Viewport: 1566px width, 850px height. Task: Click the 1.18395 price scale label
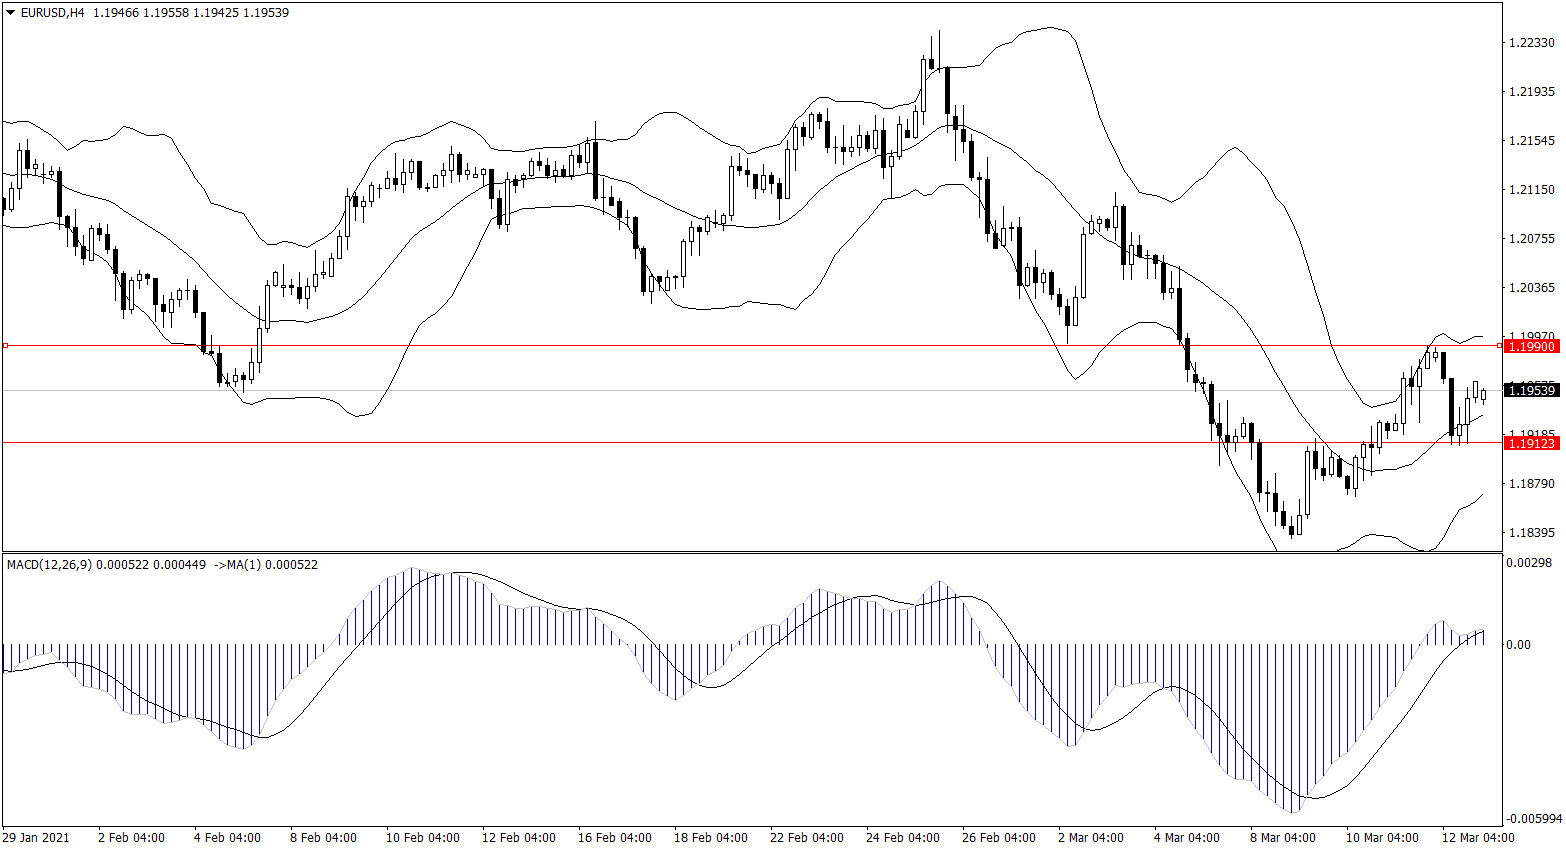(1531, 533)
